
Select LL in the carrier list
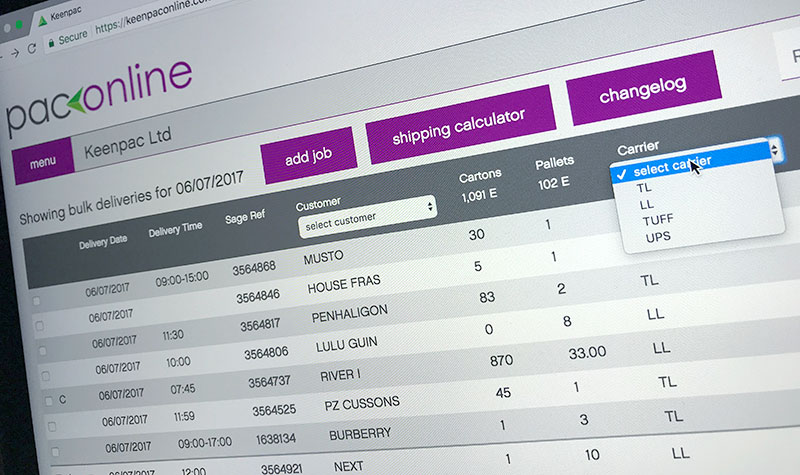pos(646,205)
